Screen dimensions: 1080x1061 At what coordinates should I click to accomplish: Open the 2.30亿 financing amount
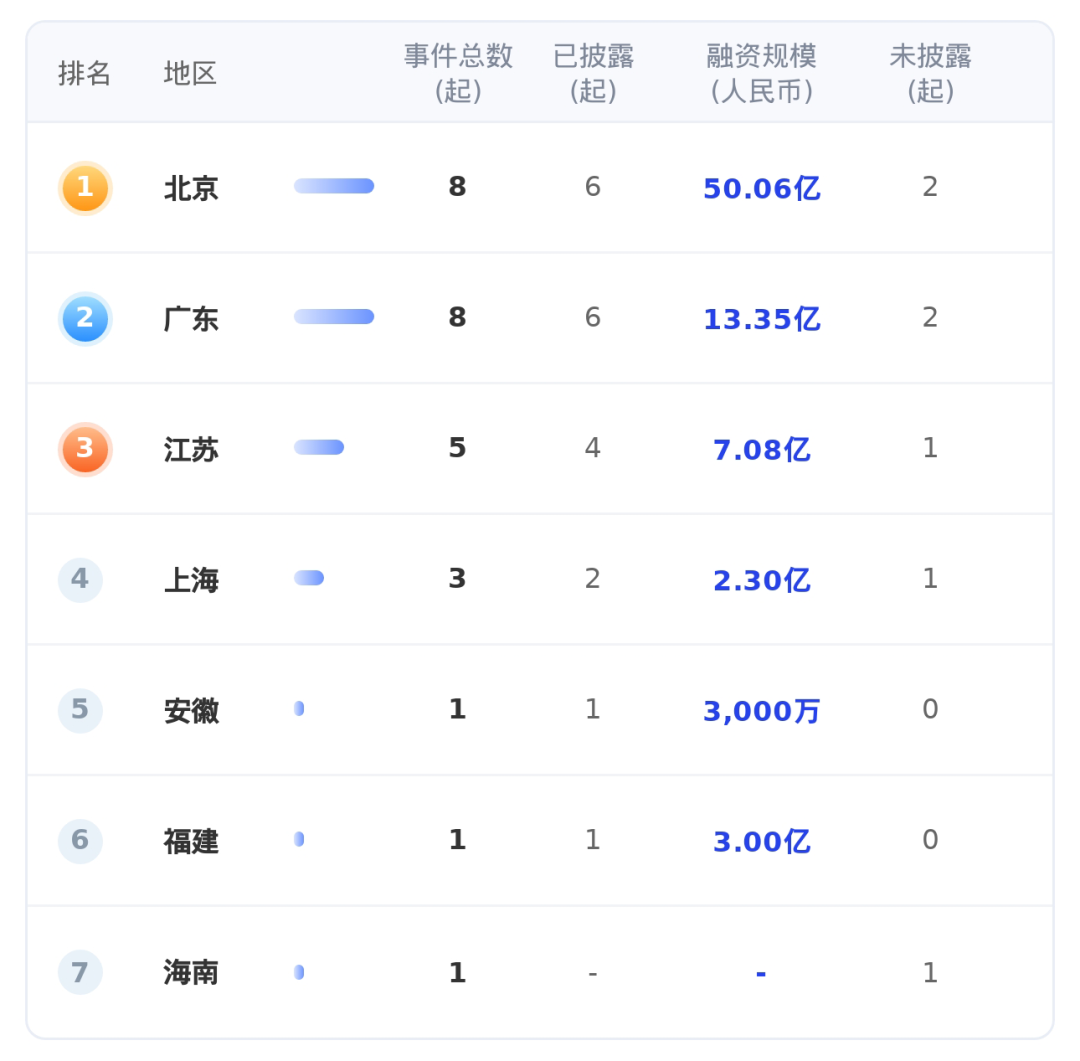coord(762,579)
